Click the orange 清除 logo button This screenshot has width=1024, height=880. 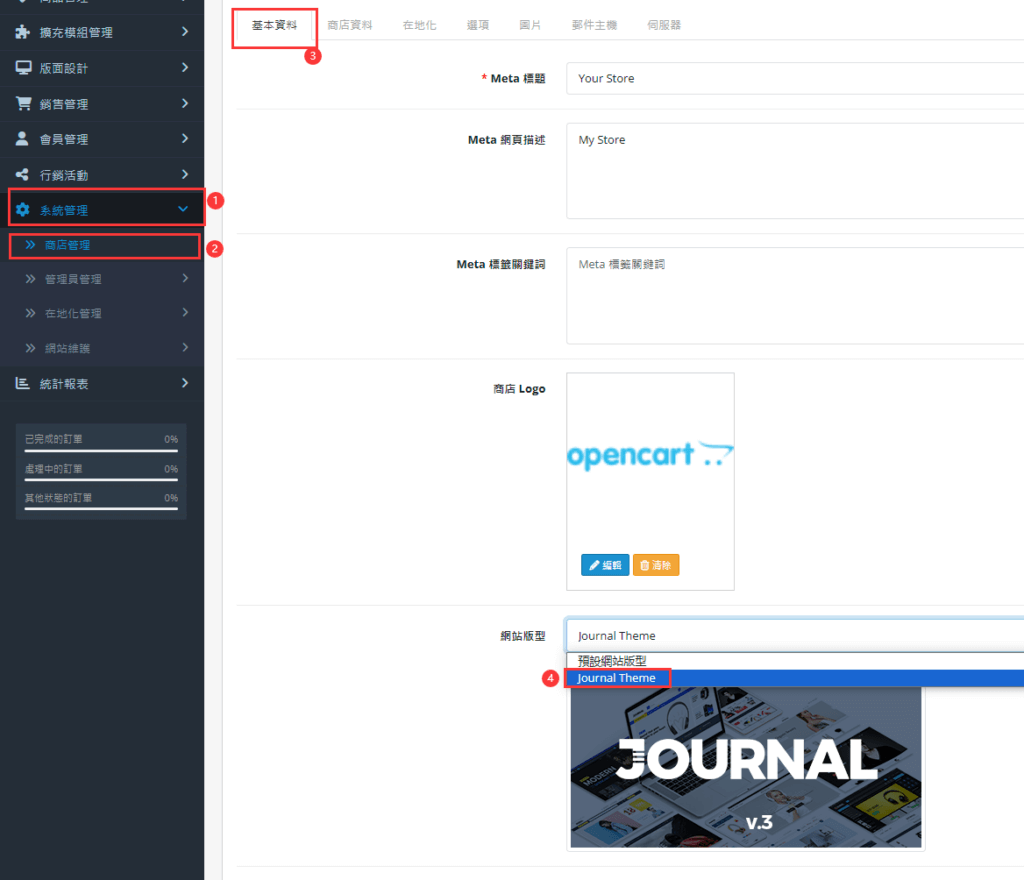[656, 565]
